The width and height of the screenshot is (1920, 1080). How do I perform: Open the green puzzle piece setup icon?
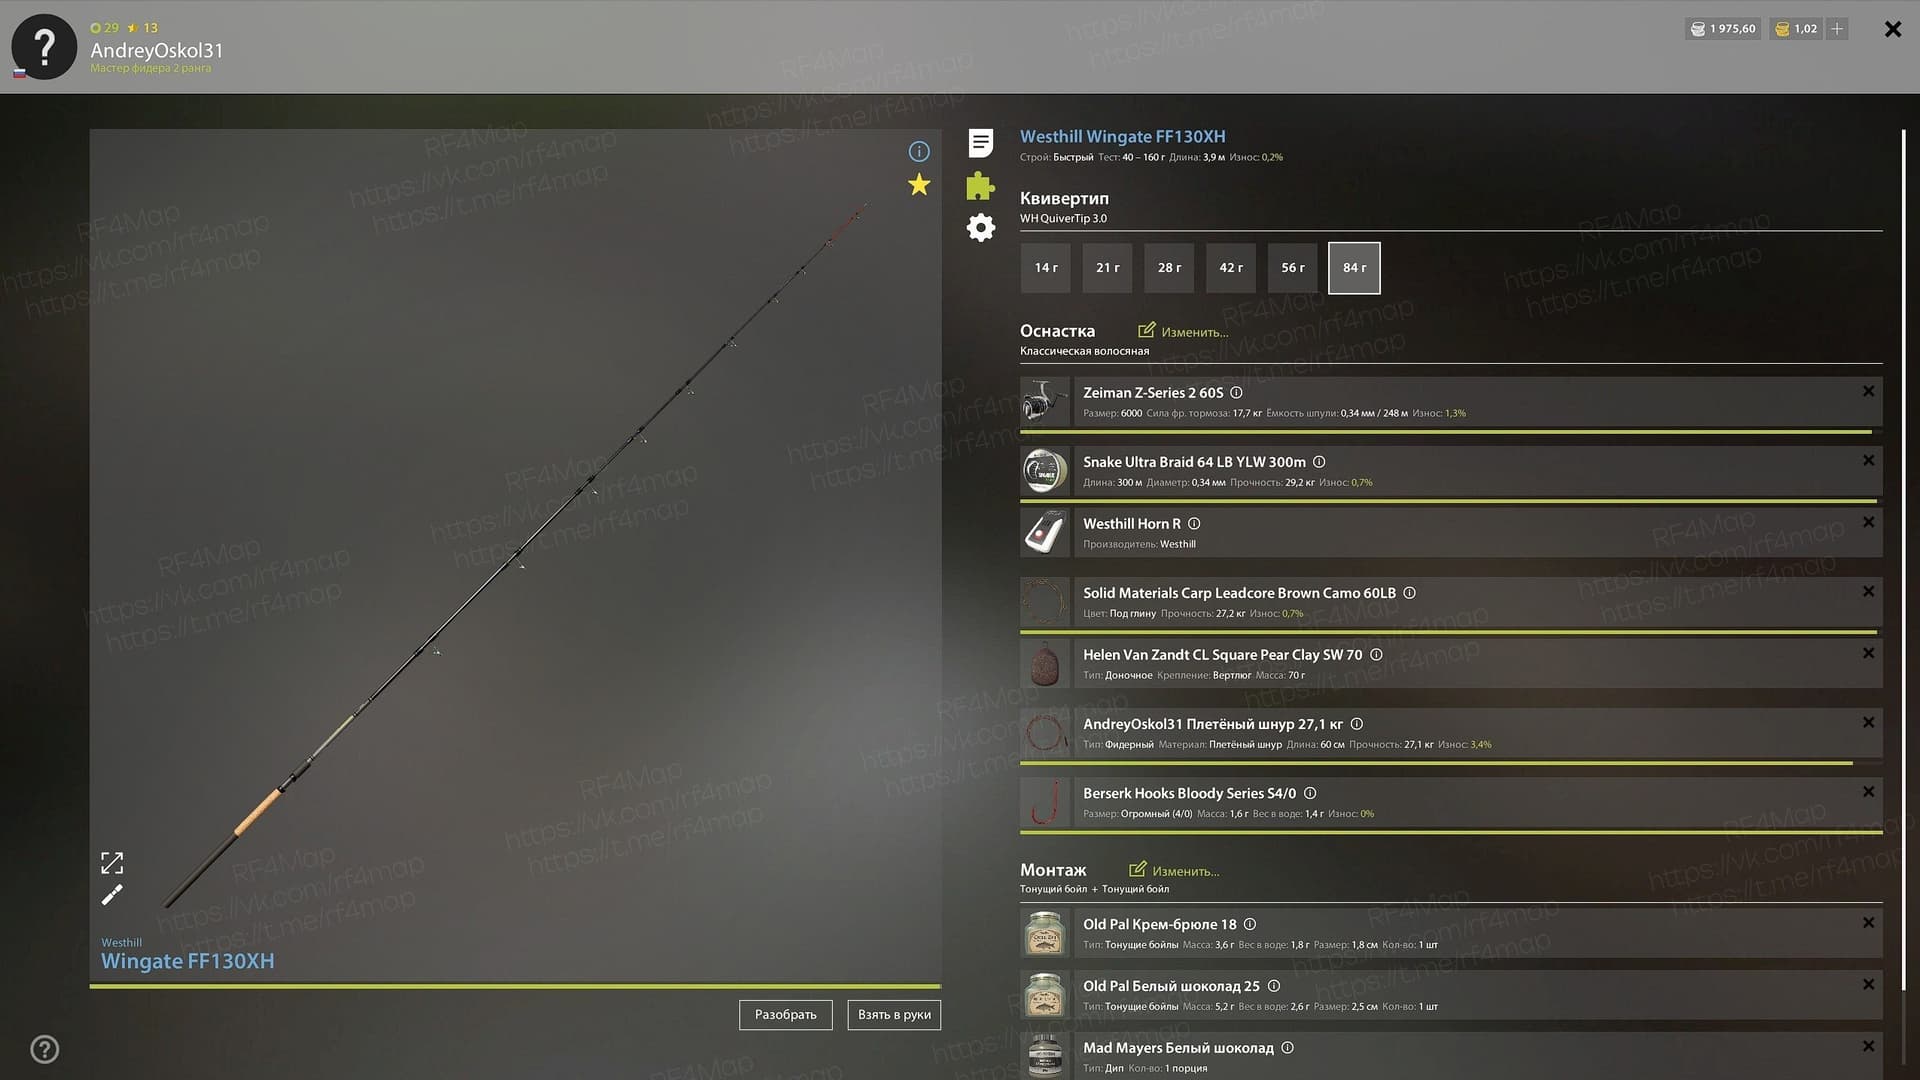coord(981,185)
